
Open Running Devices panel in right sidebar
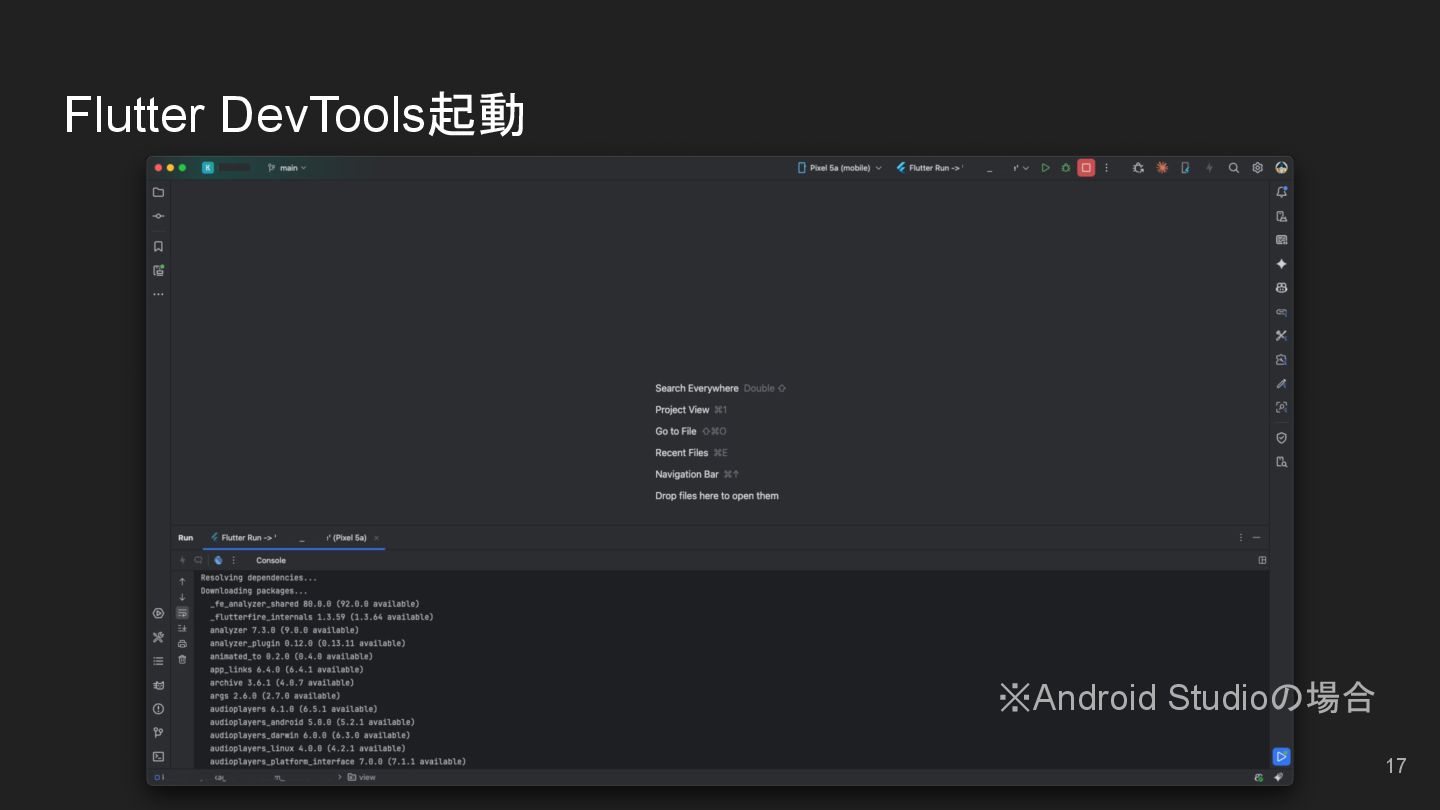[1282, 240]
